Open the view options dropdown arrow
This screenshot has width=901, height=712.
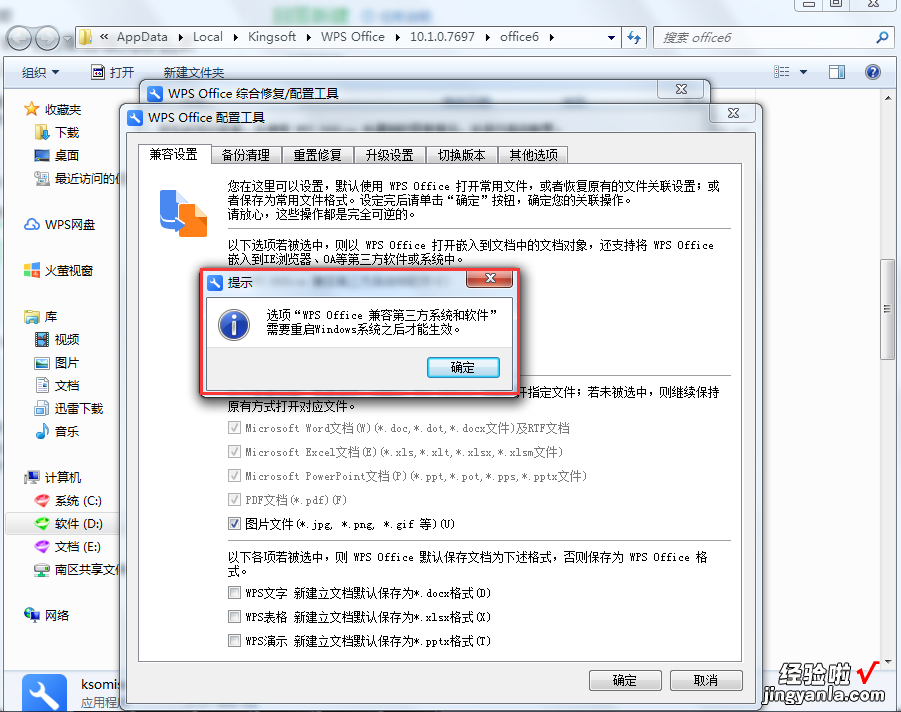point(803,72)
